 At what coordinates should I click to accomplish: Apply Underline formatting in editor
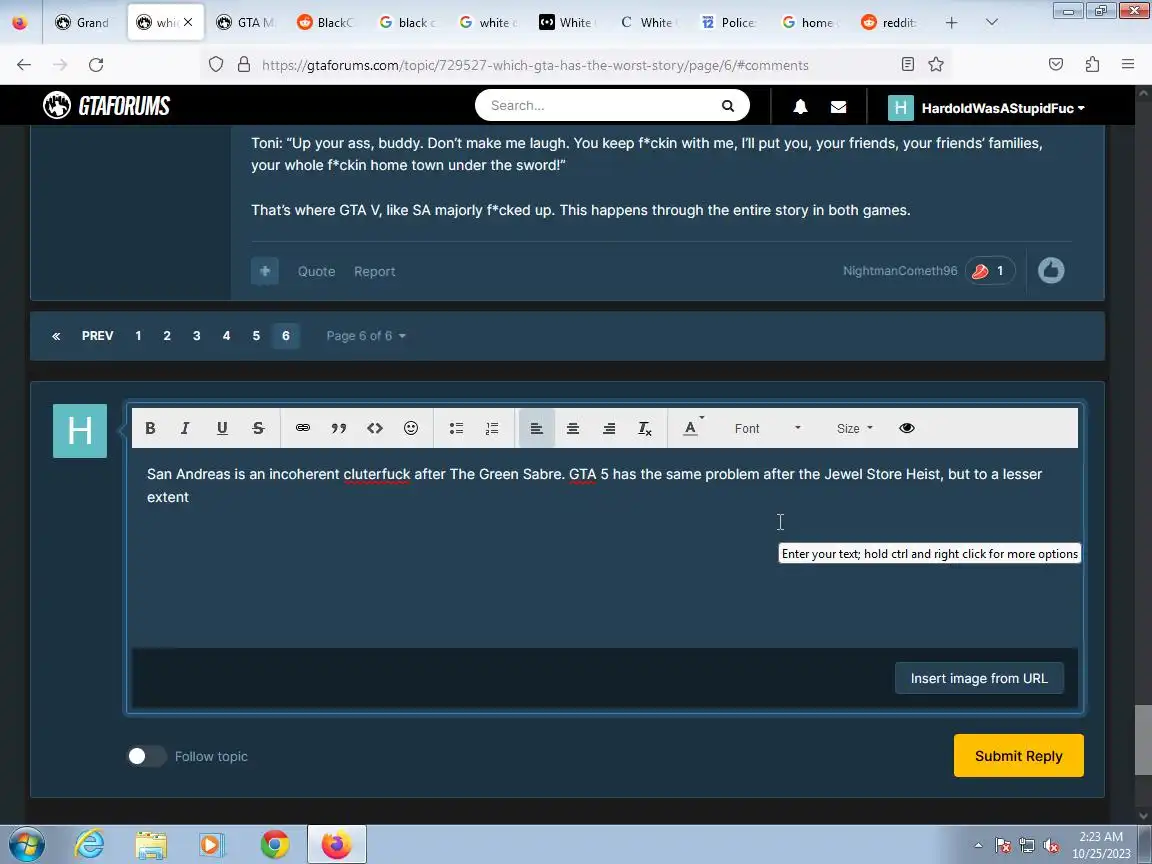pos(222,428)
